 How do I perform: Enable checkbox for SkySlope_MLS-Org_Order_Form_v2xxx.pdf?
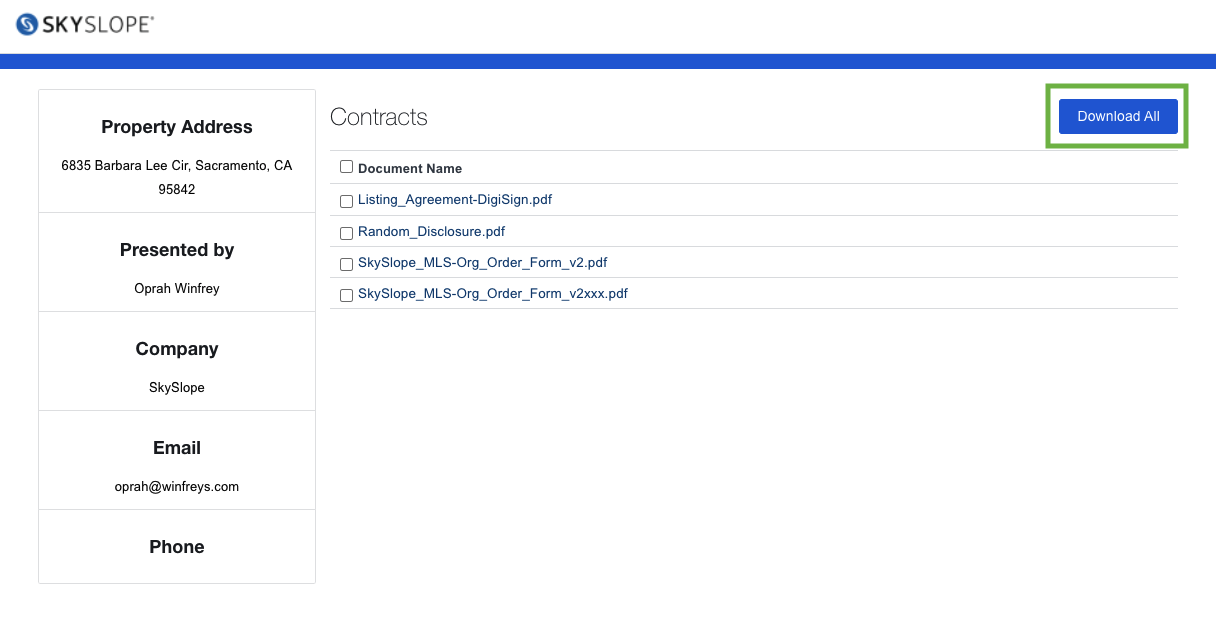346,295
